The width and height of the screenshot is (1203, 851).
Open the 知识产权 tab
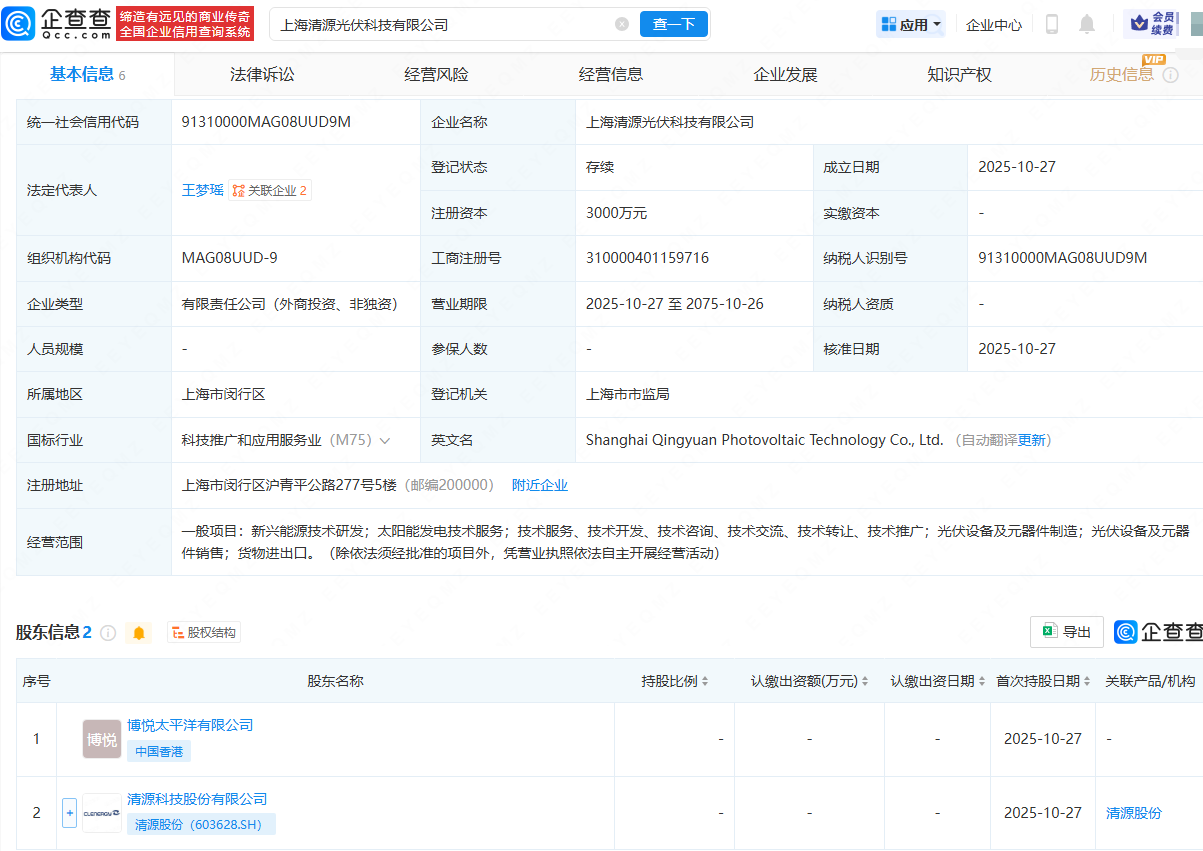tap(957, 73)
